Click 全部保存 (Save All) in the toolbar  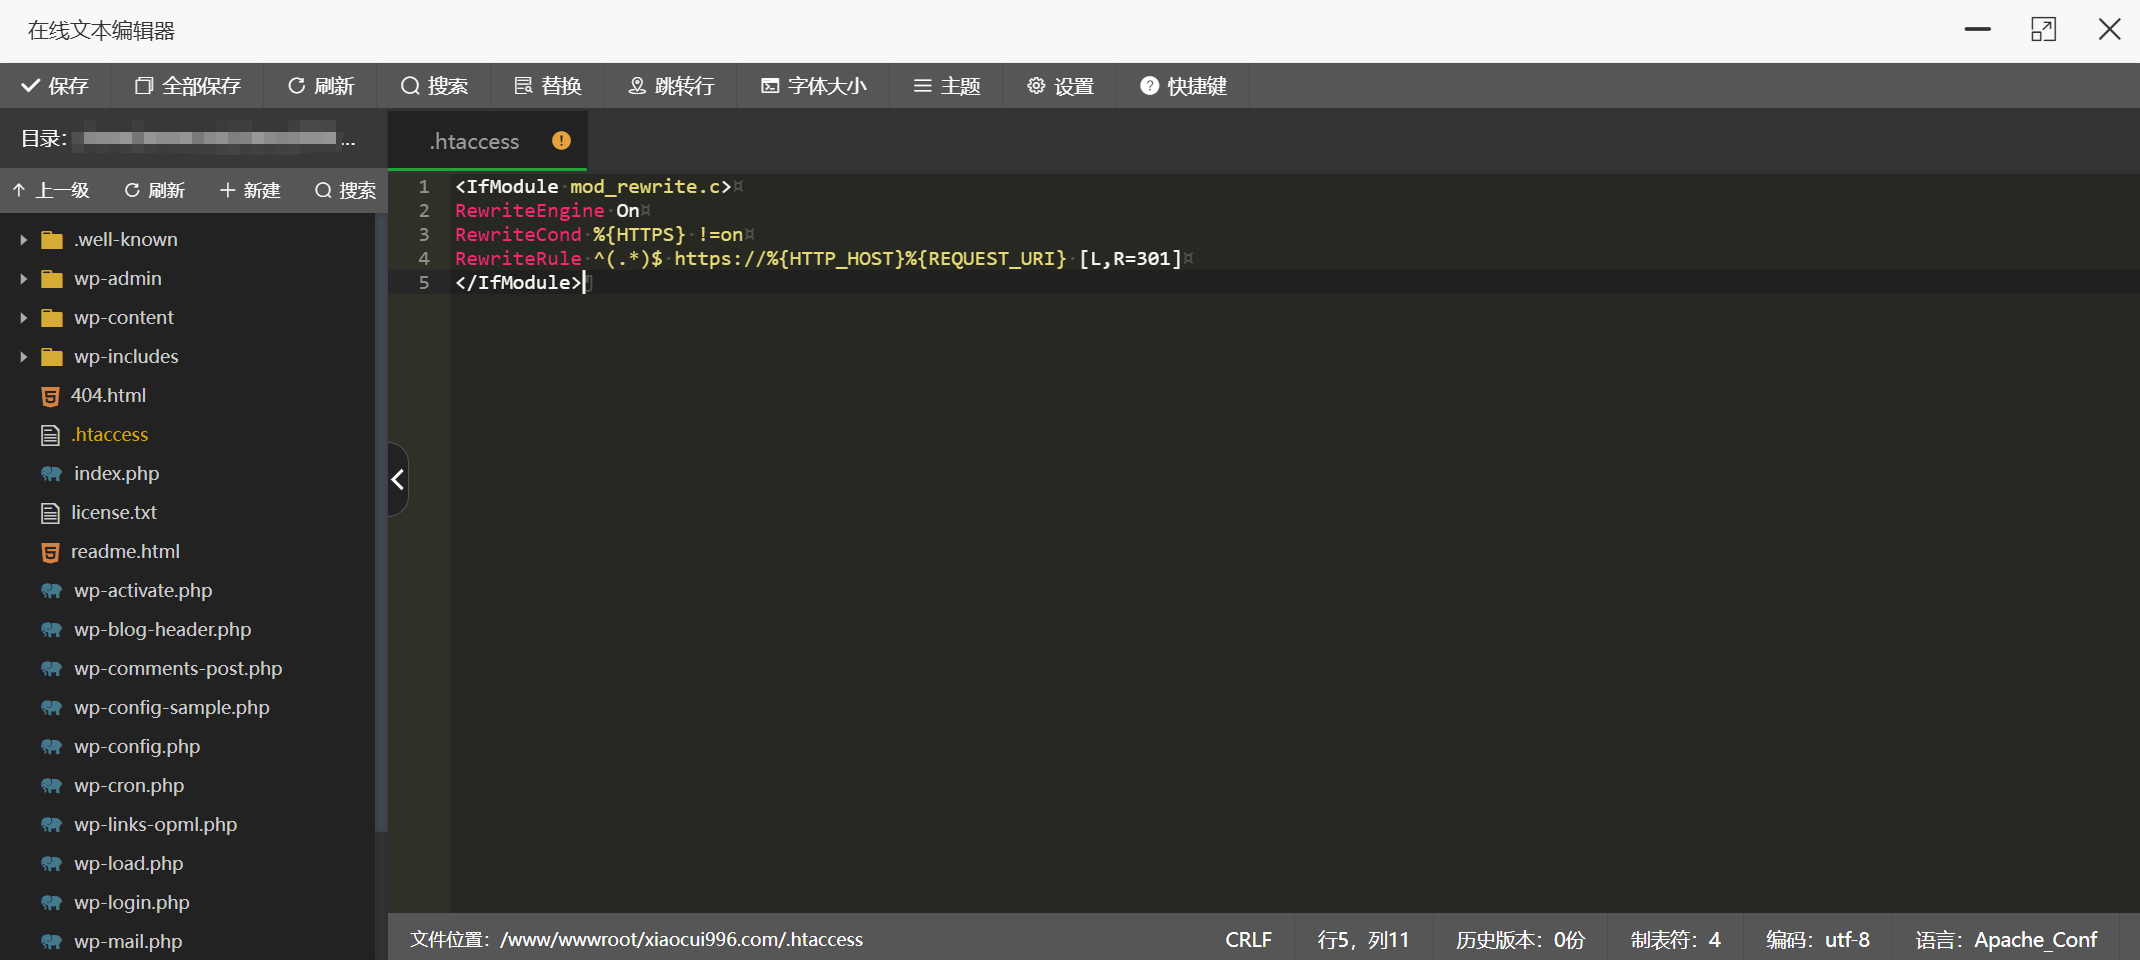(x=188, y=86)
